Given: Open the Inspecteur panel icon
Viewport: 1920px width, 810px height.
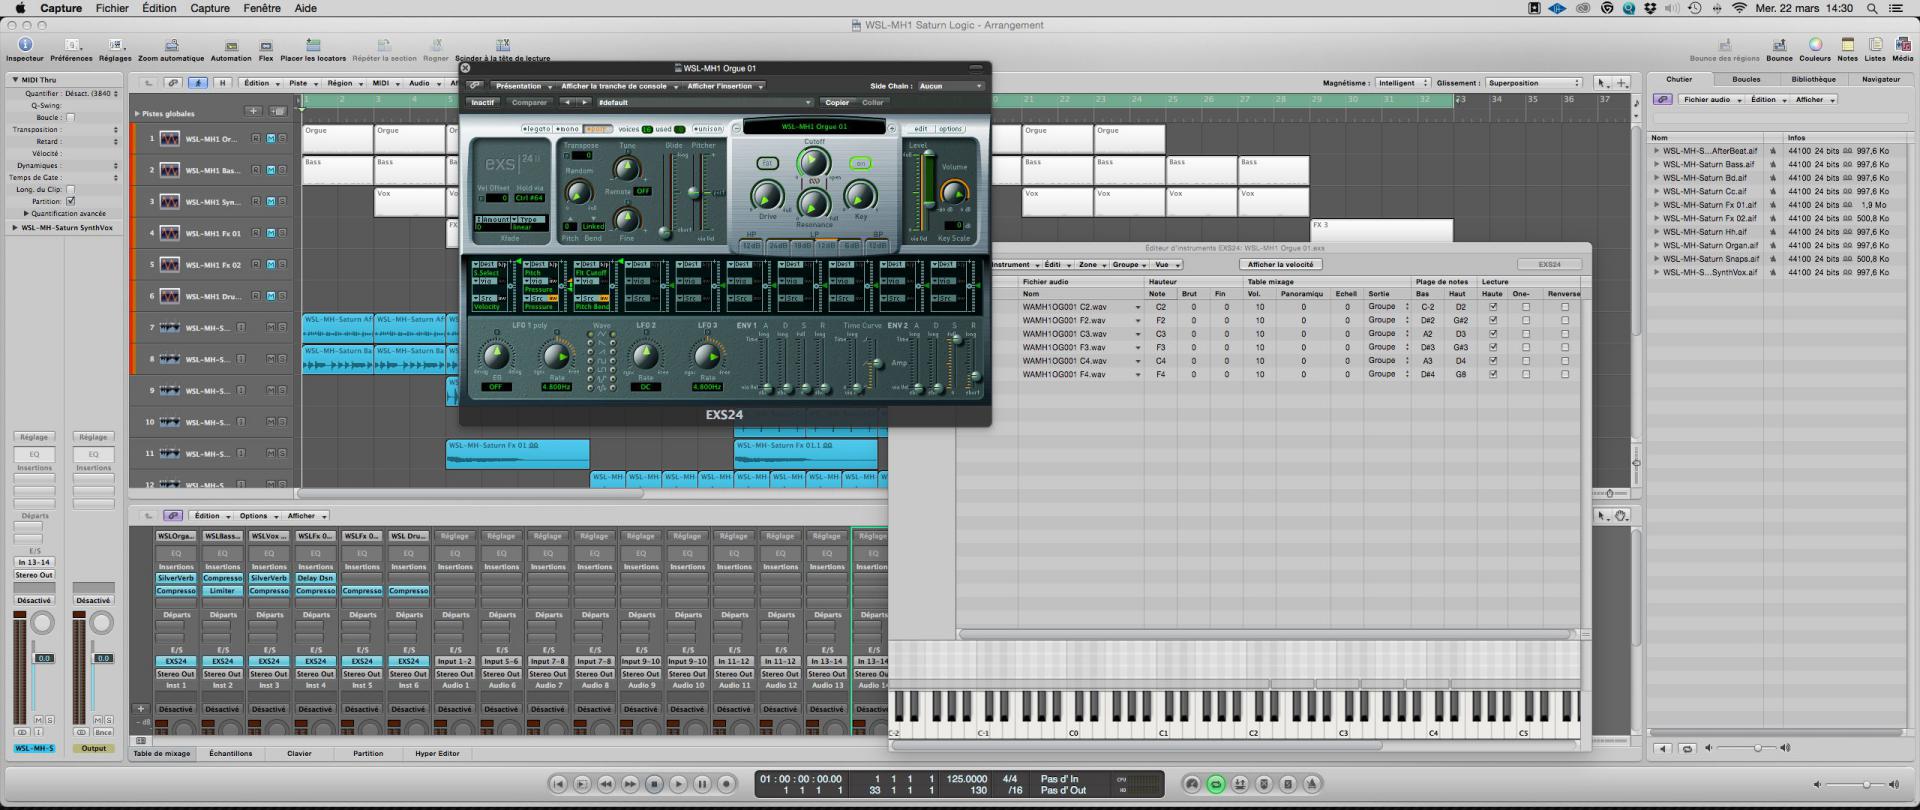Looking at the screenshot, I should 25,45.
